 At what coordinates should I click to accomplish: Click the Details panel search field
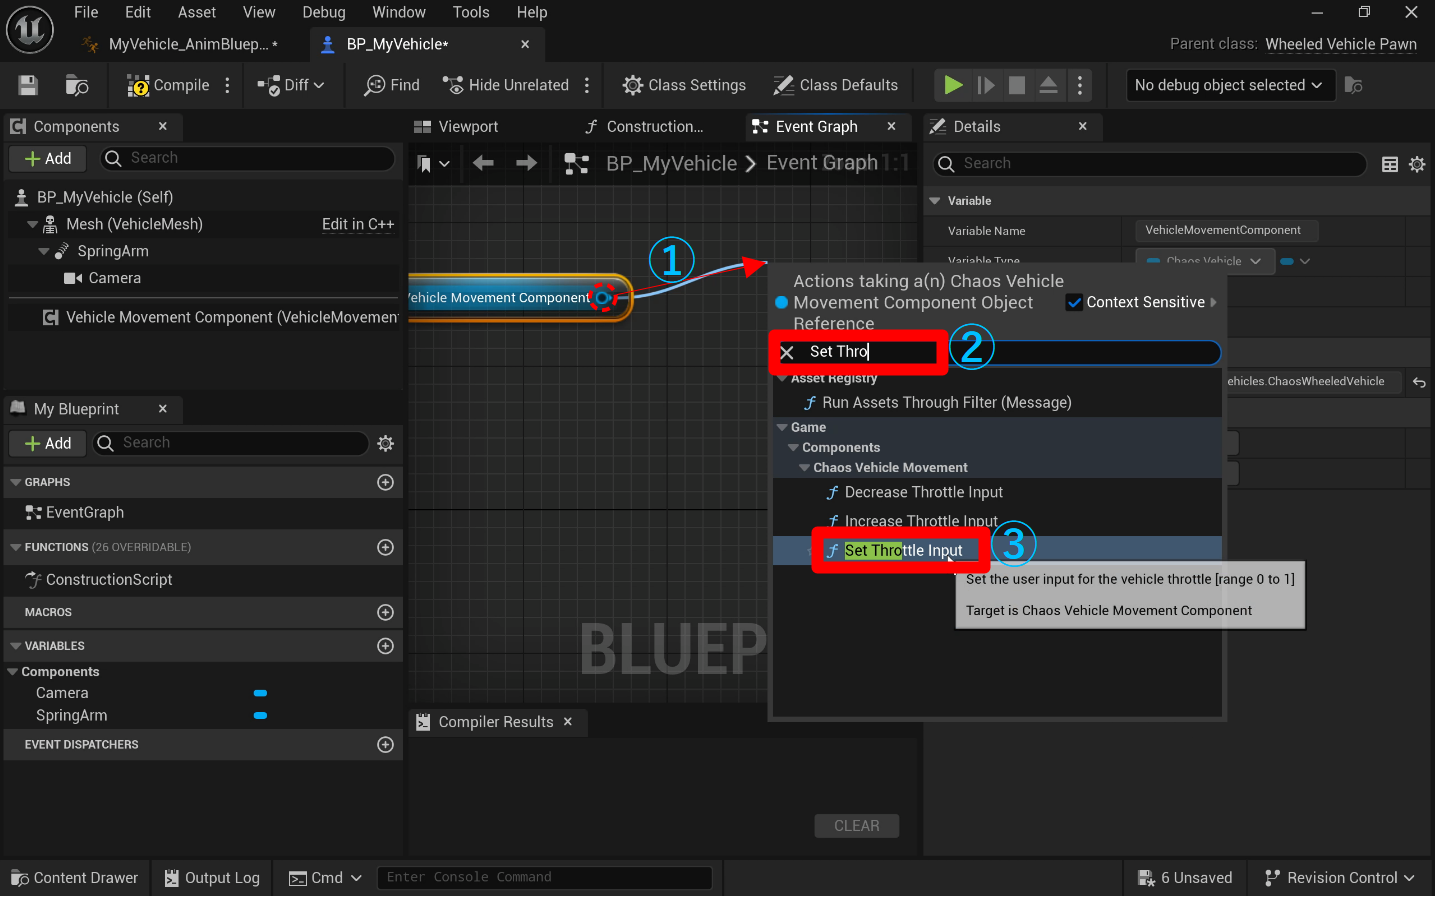click(1149, 164)
